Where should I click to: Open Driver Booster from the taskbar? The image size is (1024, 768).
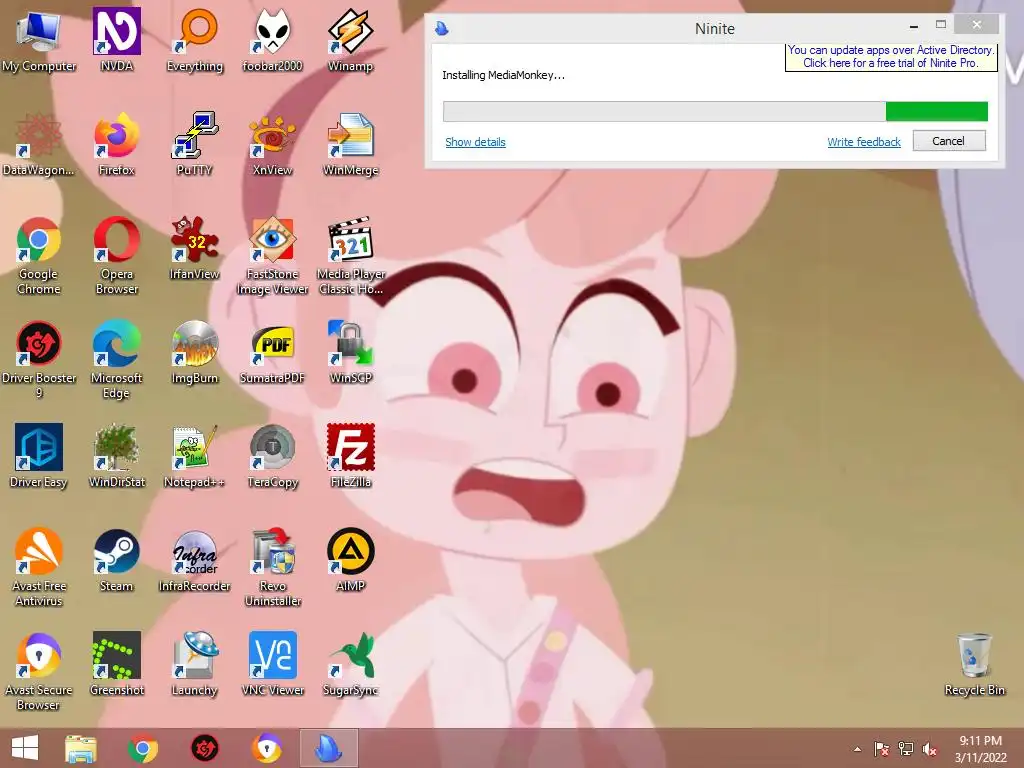coord(204,748)
